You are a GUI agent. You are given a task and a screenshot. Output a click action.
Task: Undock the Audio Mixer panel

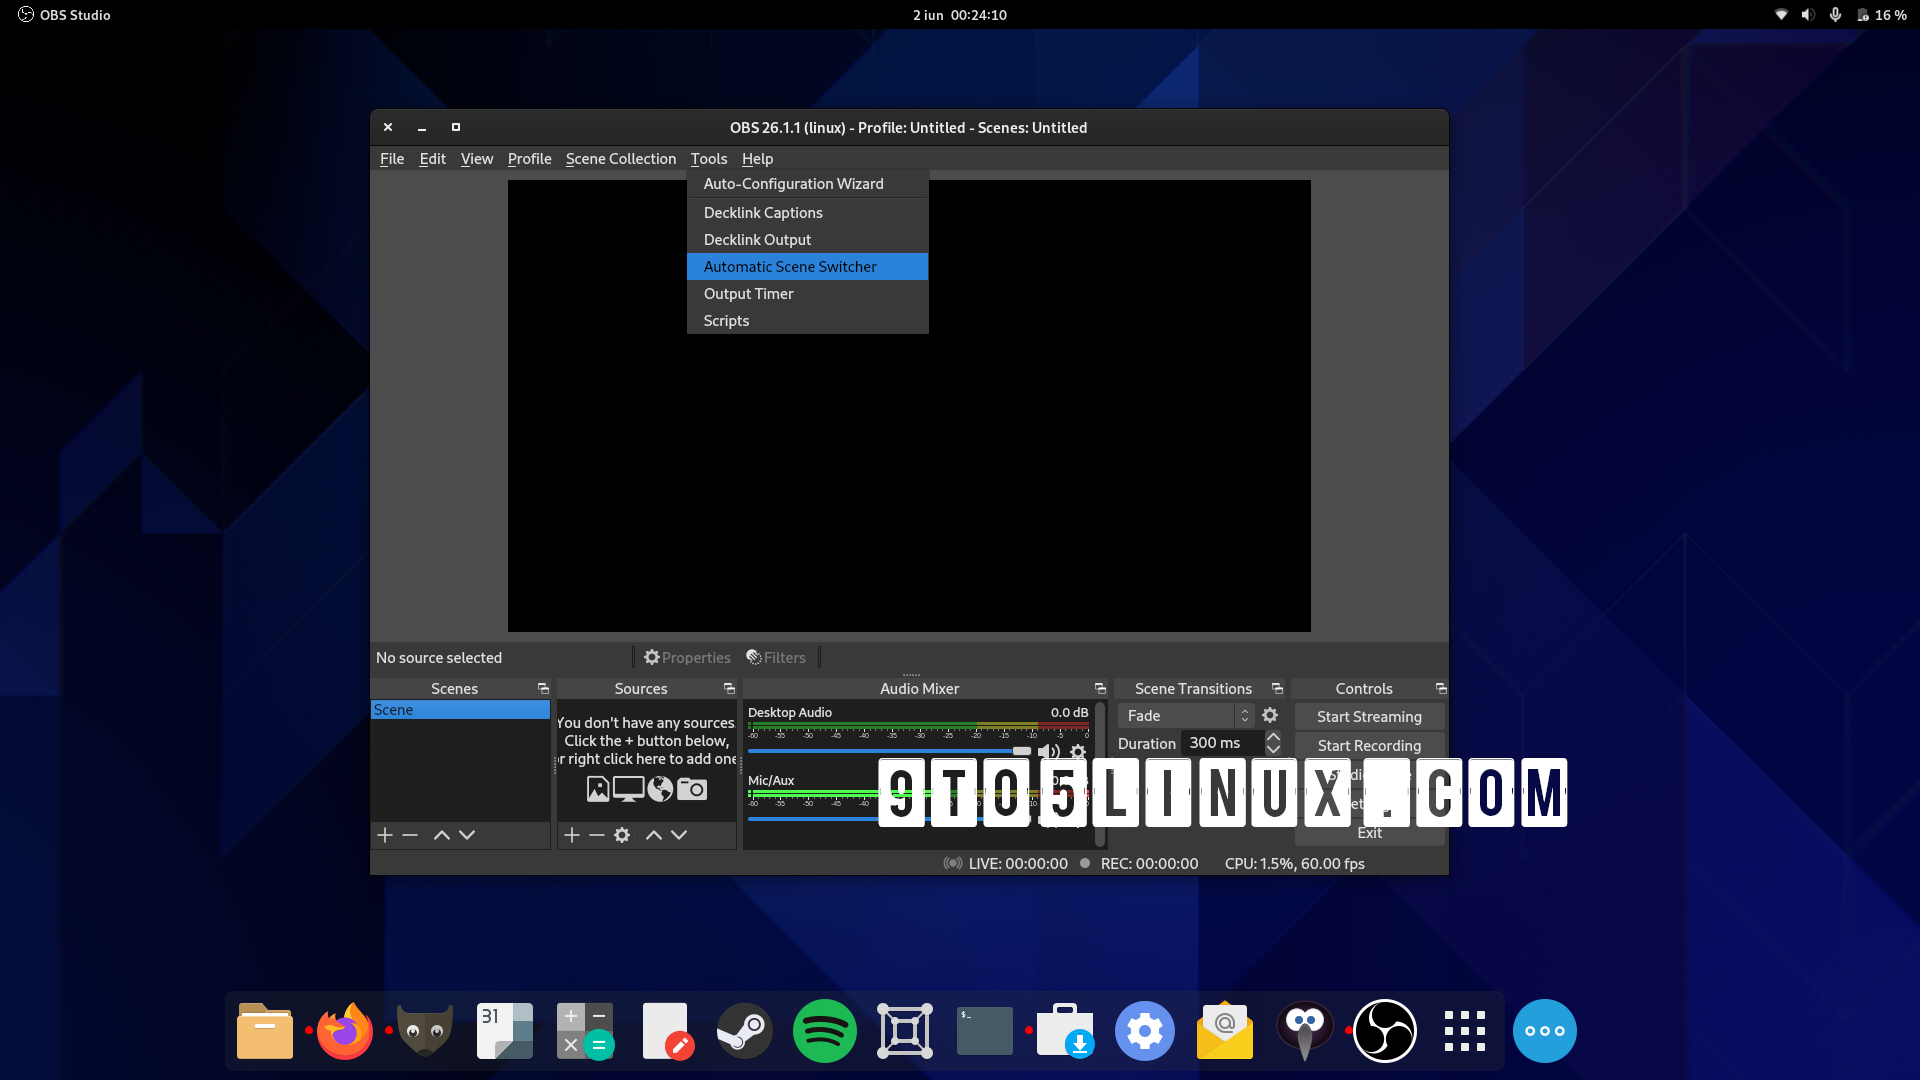click(1100, 689)
